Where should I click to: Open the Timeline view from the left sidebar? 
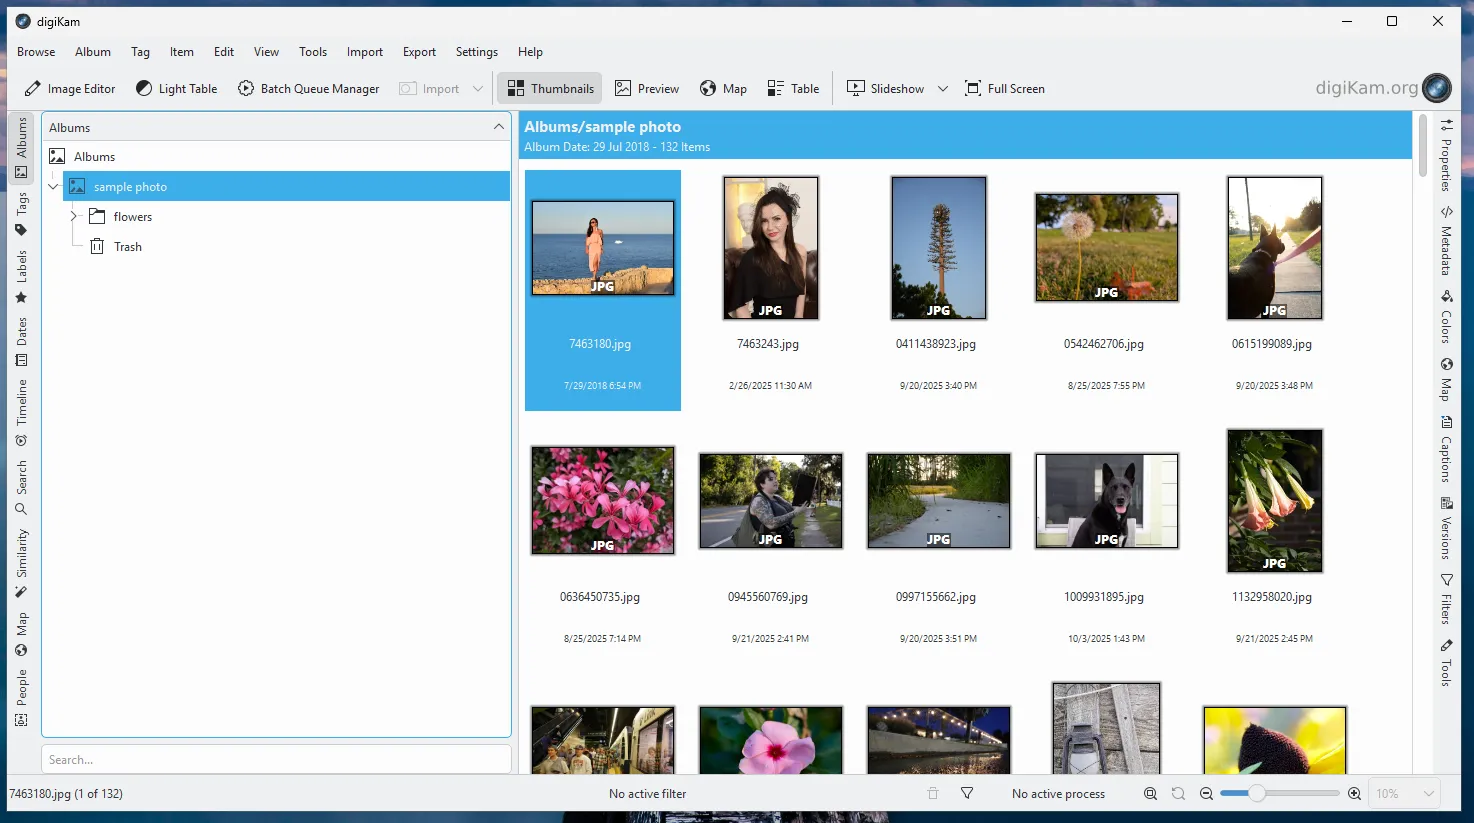(21, 404)
